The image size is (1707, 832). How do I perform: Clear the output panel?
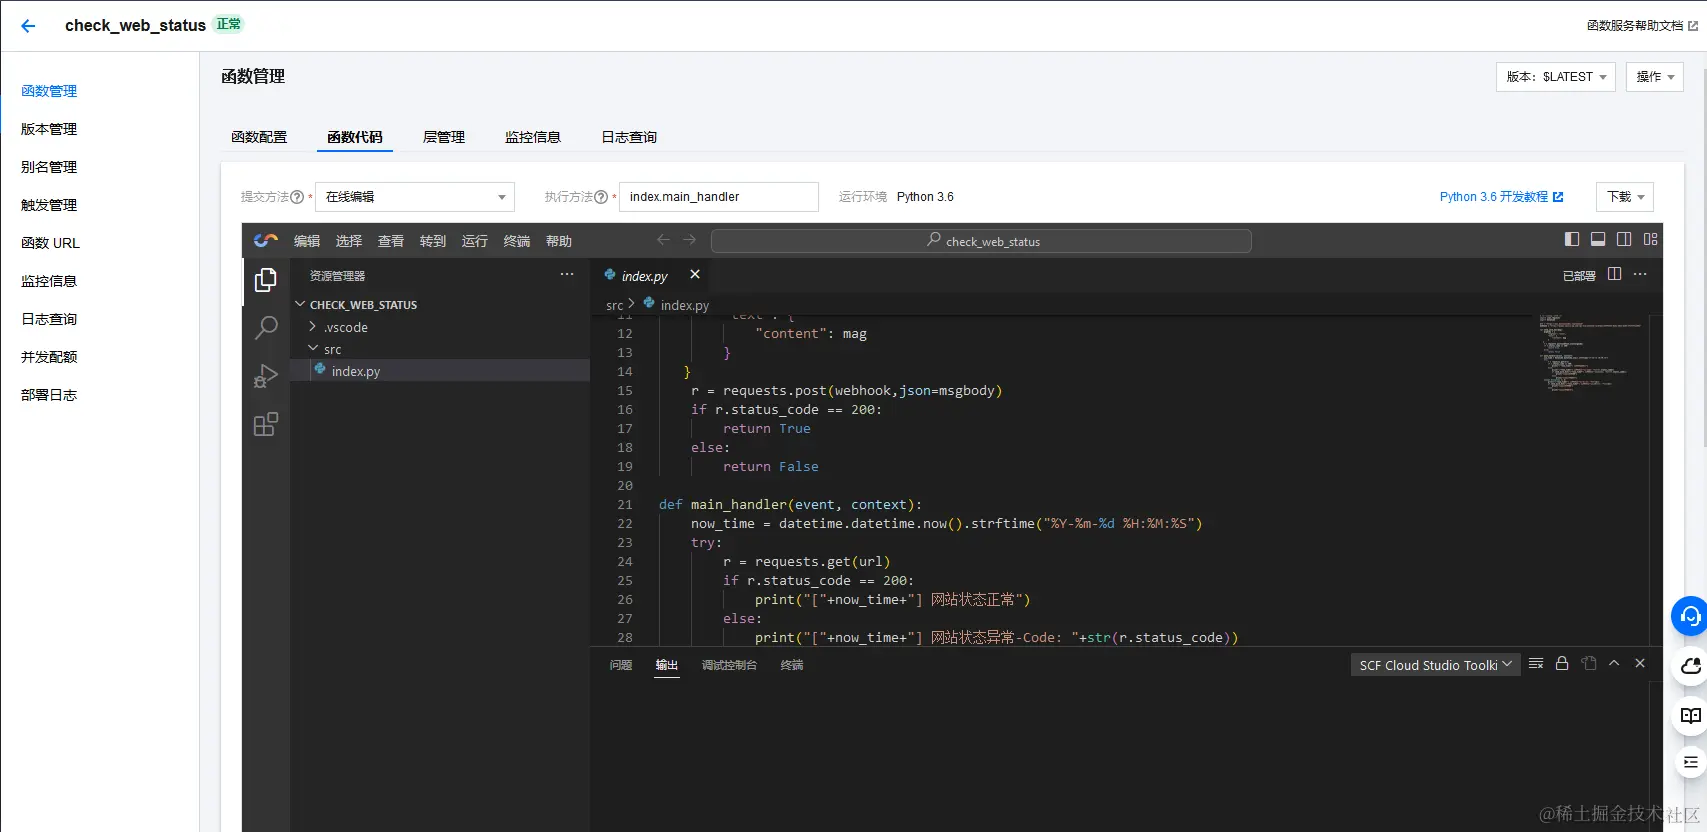tap(1536, 663)
